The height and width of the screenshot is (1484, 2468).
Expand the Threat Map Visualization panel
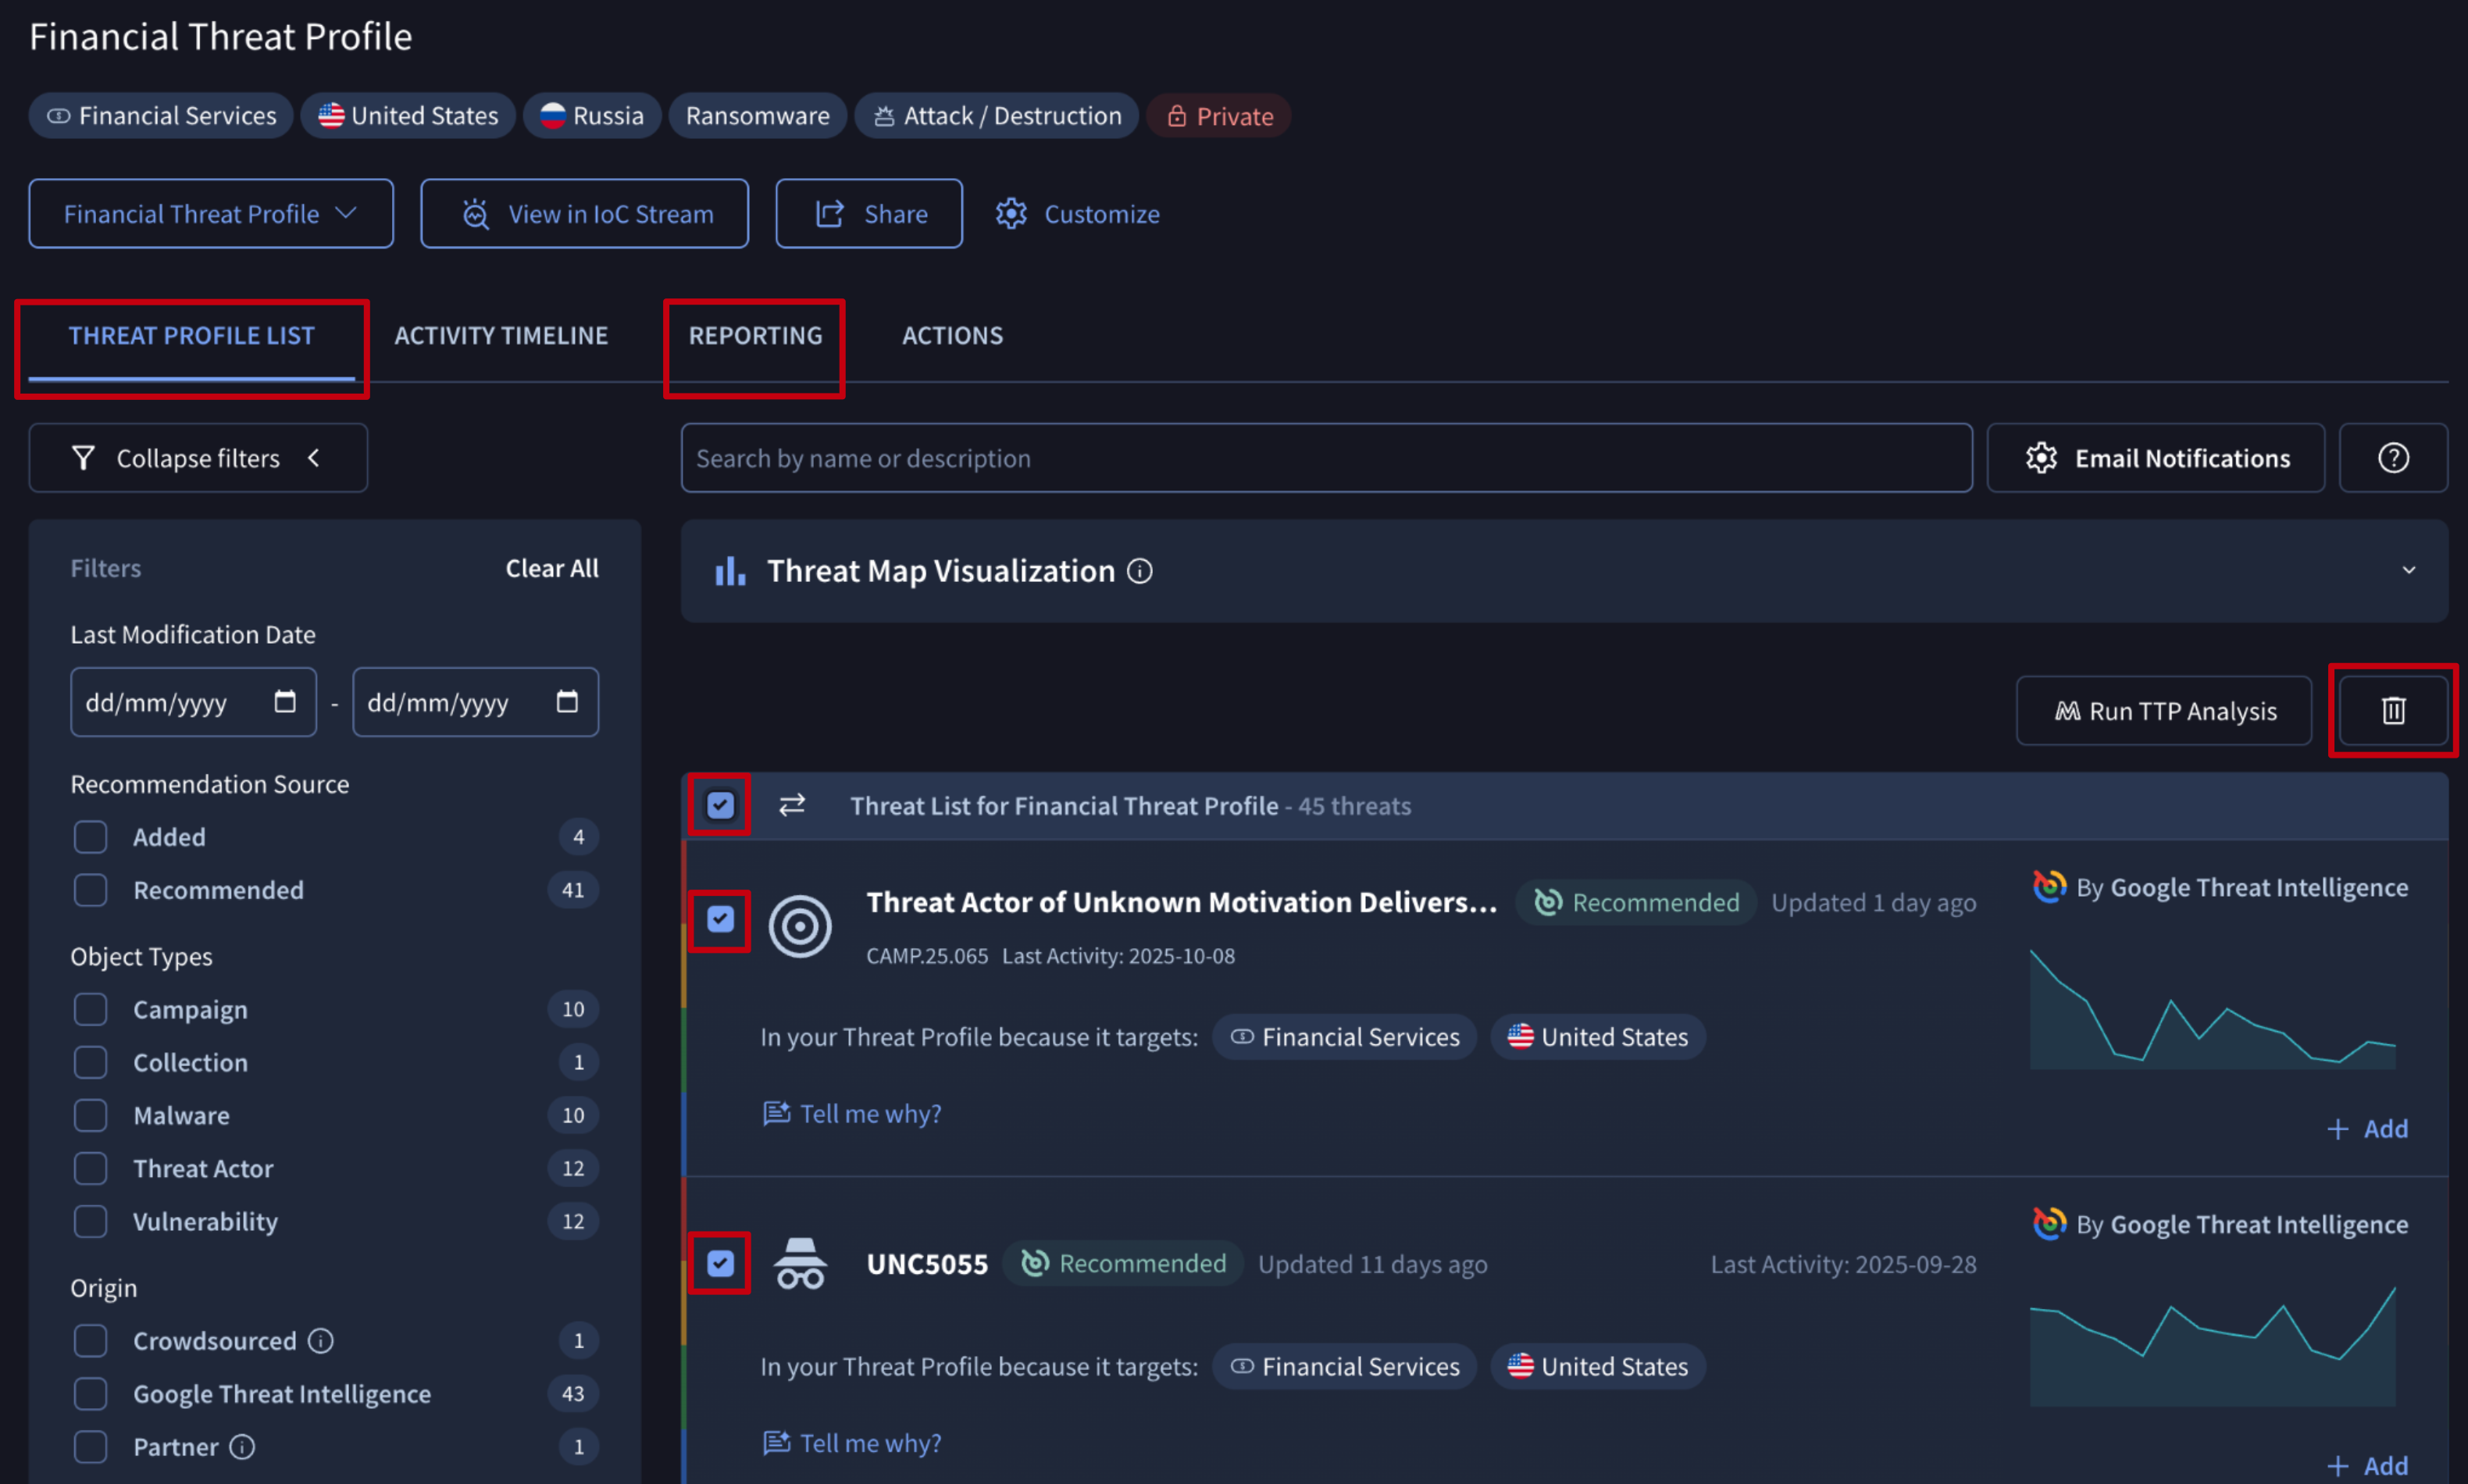[2408, 571]
